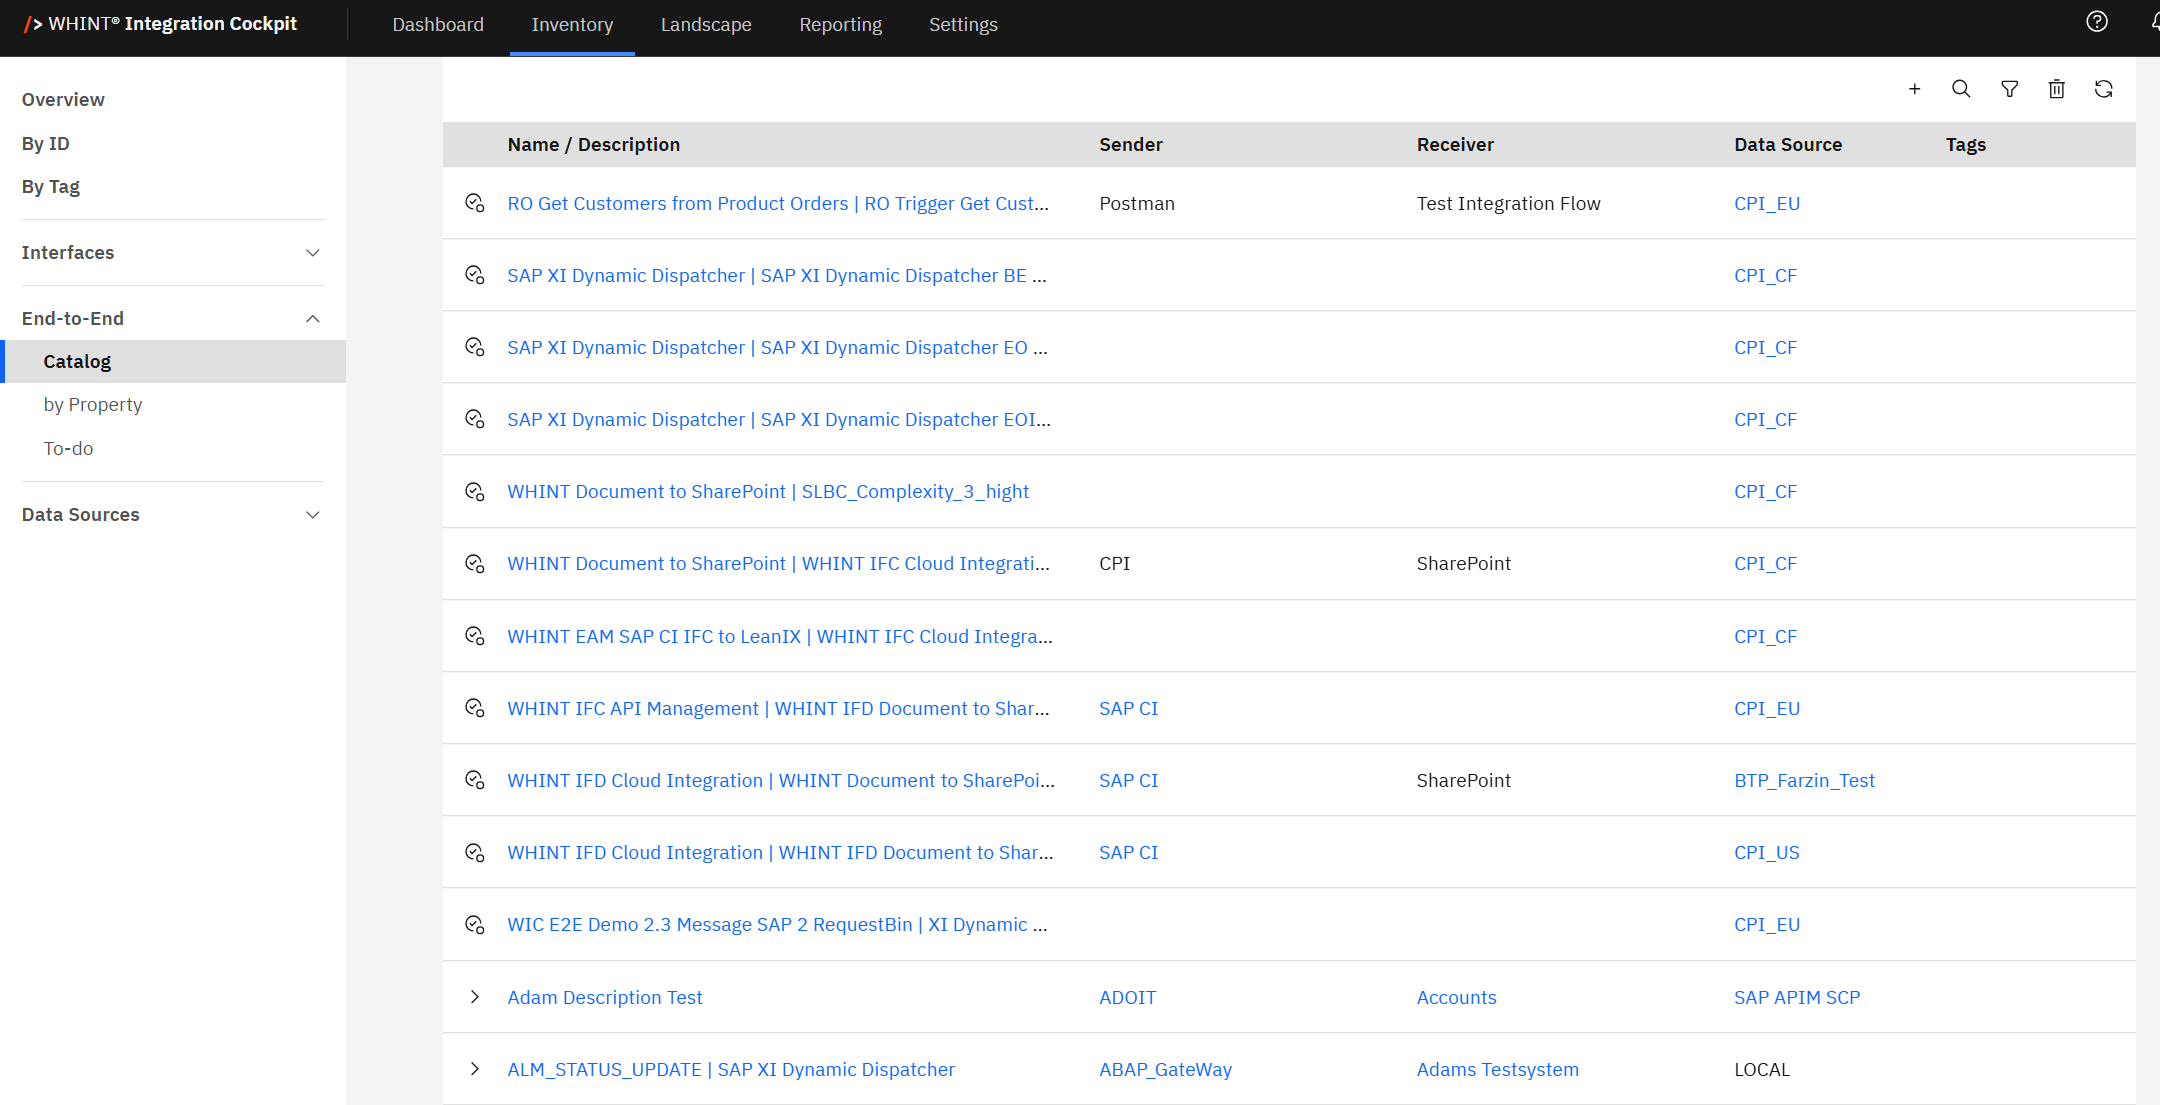The height and width of the screenshot is (1105, 2160).
Task: Open the BTP_Farzin_Test data source link
Action: [1803, 780]
